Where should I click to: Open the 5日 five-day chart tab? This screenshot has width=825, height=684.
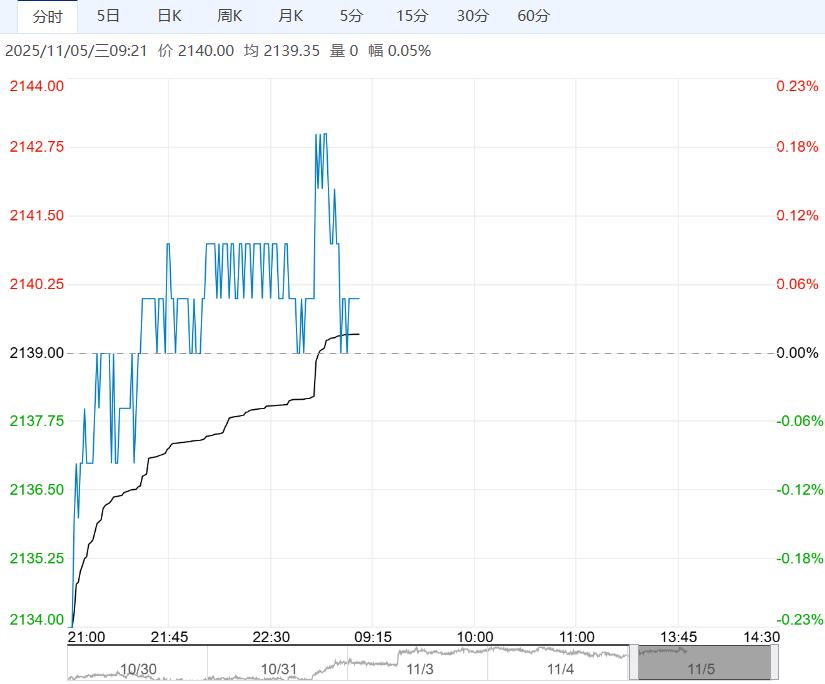coord(109,16)
